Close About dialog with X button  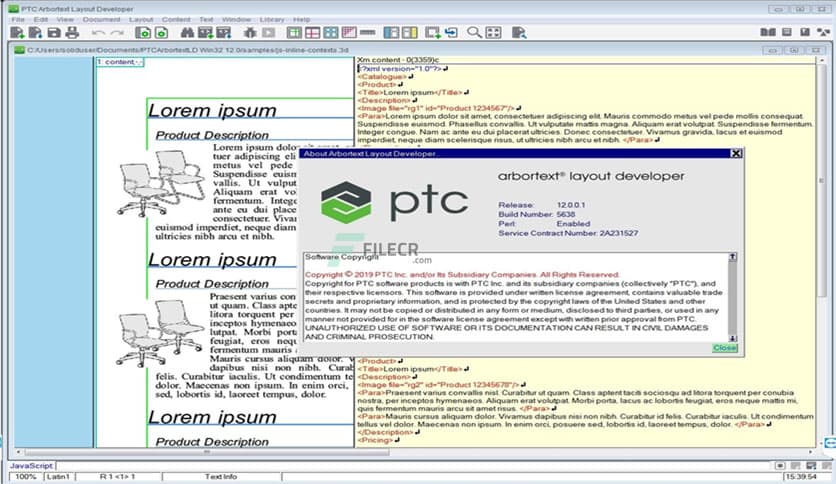click(x=736, y=154)
